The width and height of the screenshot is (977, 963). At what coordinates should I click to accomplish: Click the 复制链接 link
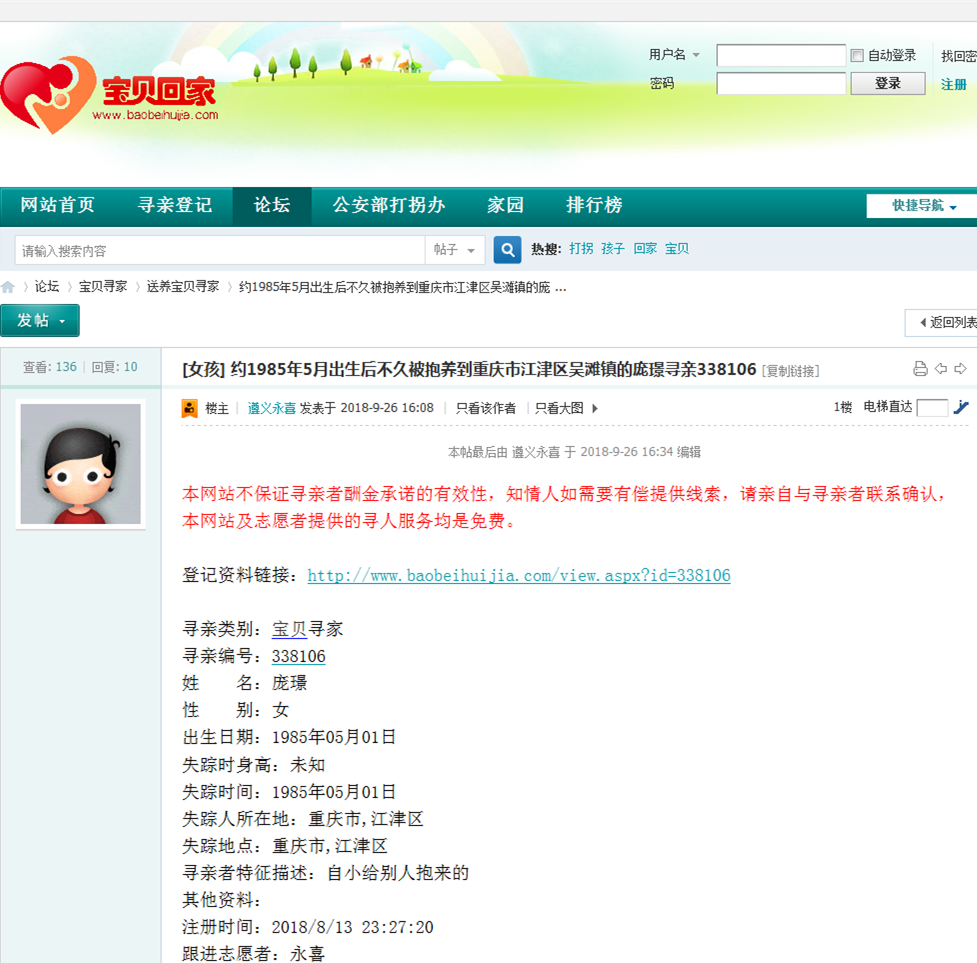click(x=791, y=371)
